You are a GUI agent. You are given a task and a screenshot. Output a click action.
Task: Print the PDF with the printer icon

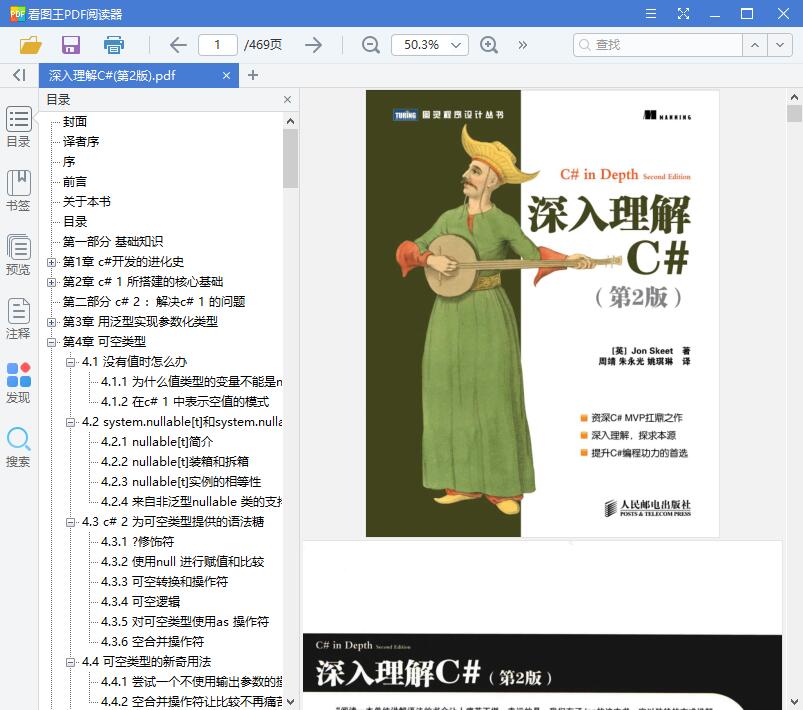tap(114, 45)
